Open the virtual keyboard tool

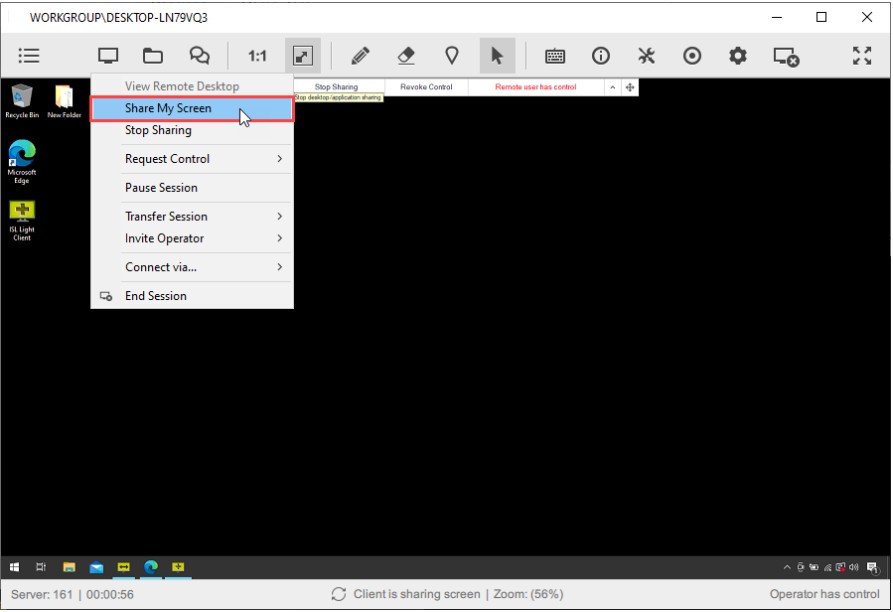click(555, 55)
